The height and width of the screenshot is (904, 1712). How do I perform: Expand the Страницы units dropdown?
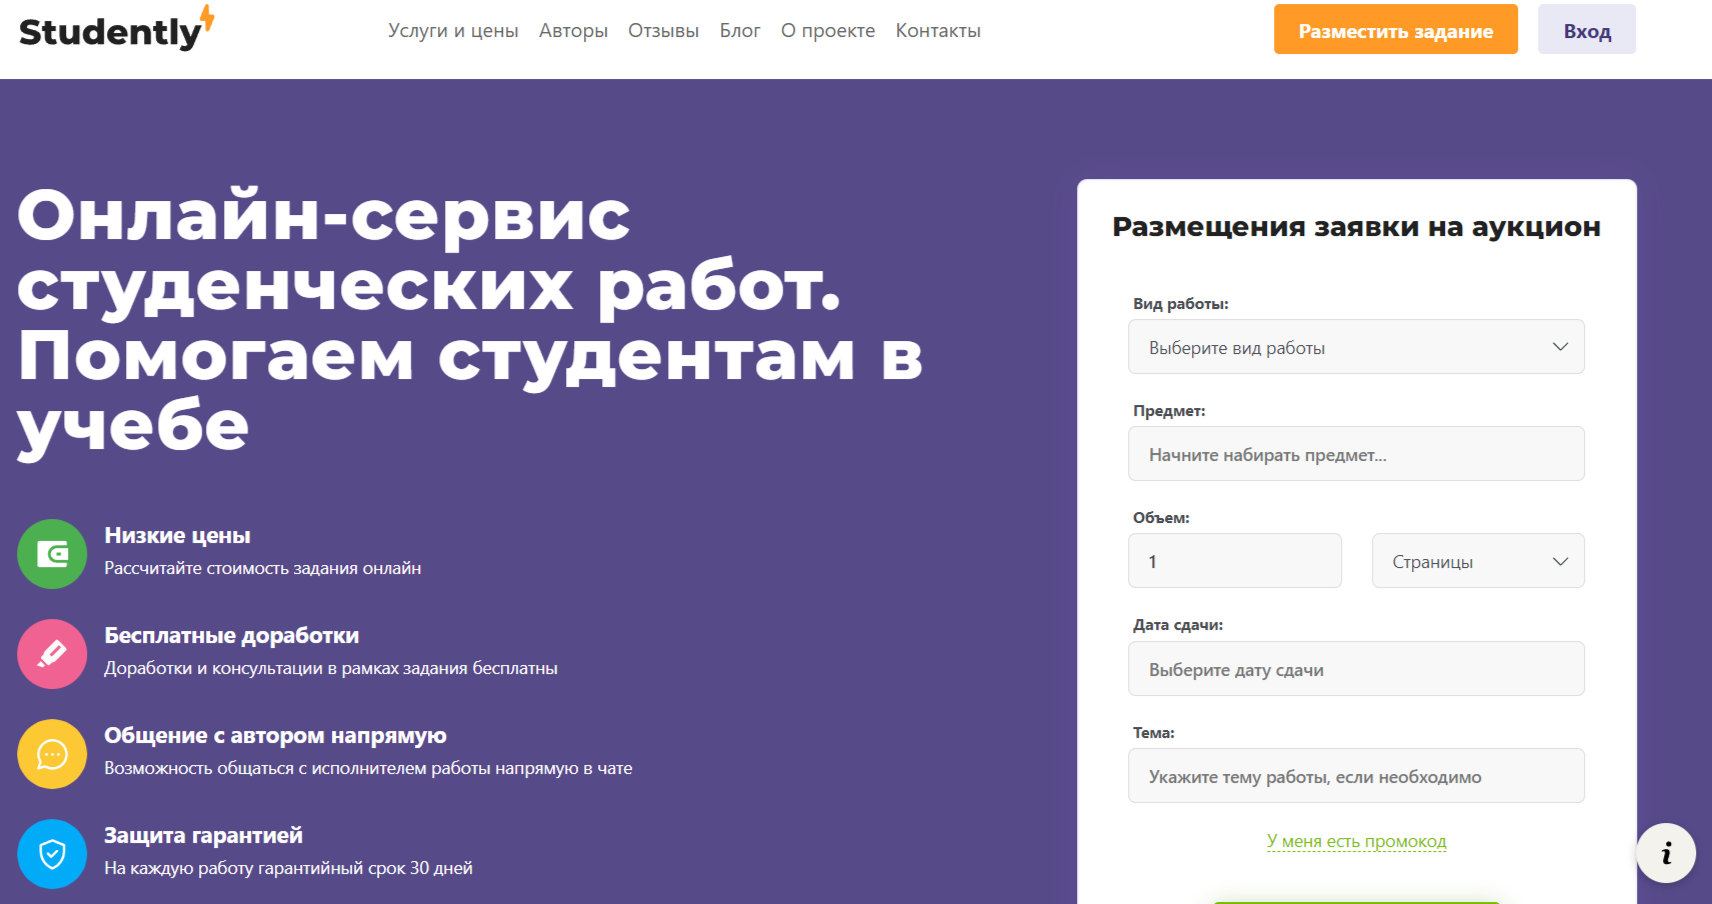tap(1477, 561)
